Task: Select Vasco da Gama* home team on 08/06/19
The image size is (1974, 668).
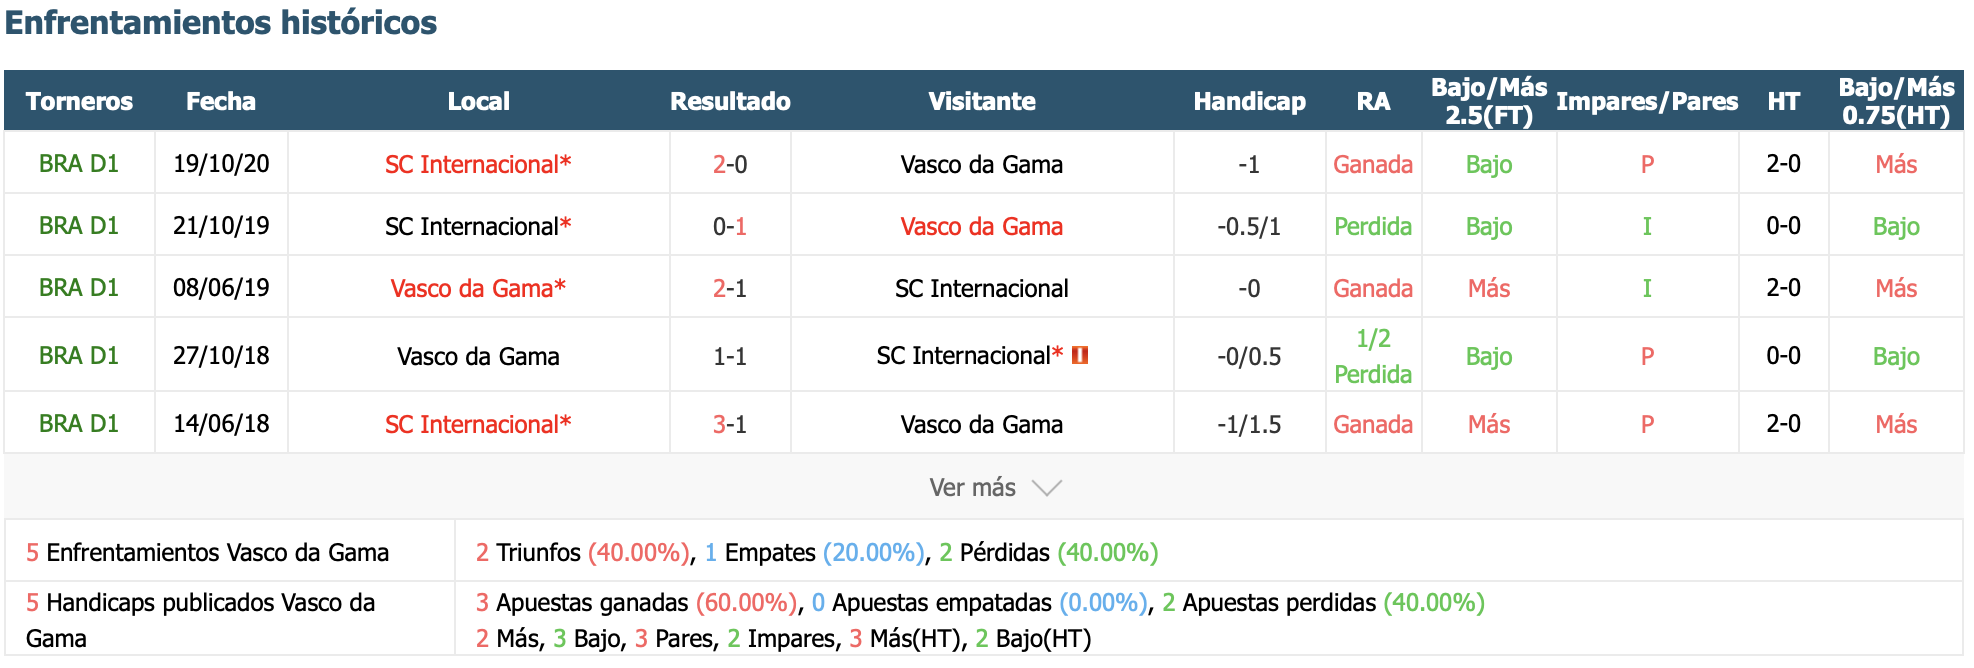Action: pos(478,288)
